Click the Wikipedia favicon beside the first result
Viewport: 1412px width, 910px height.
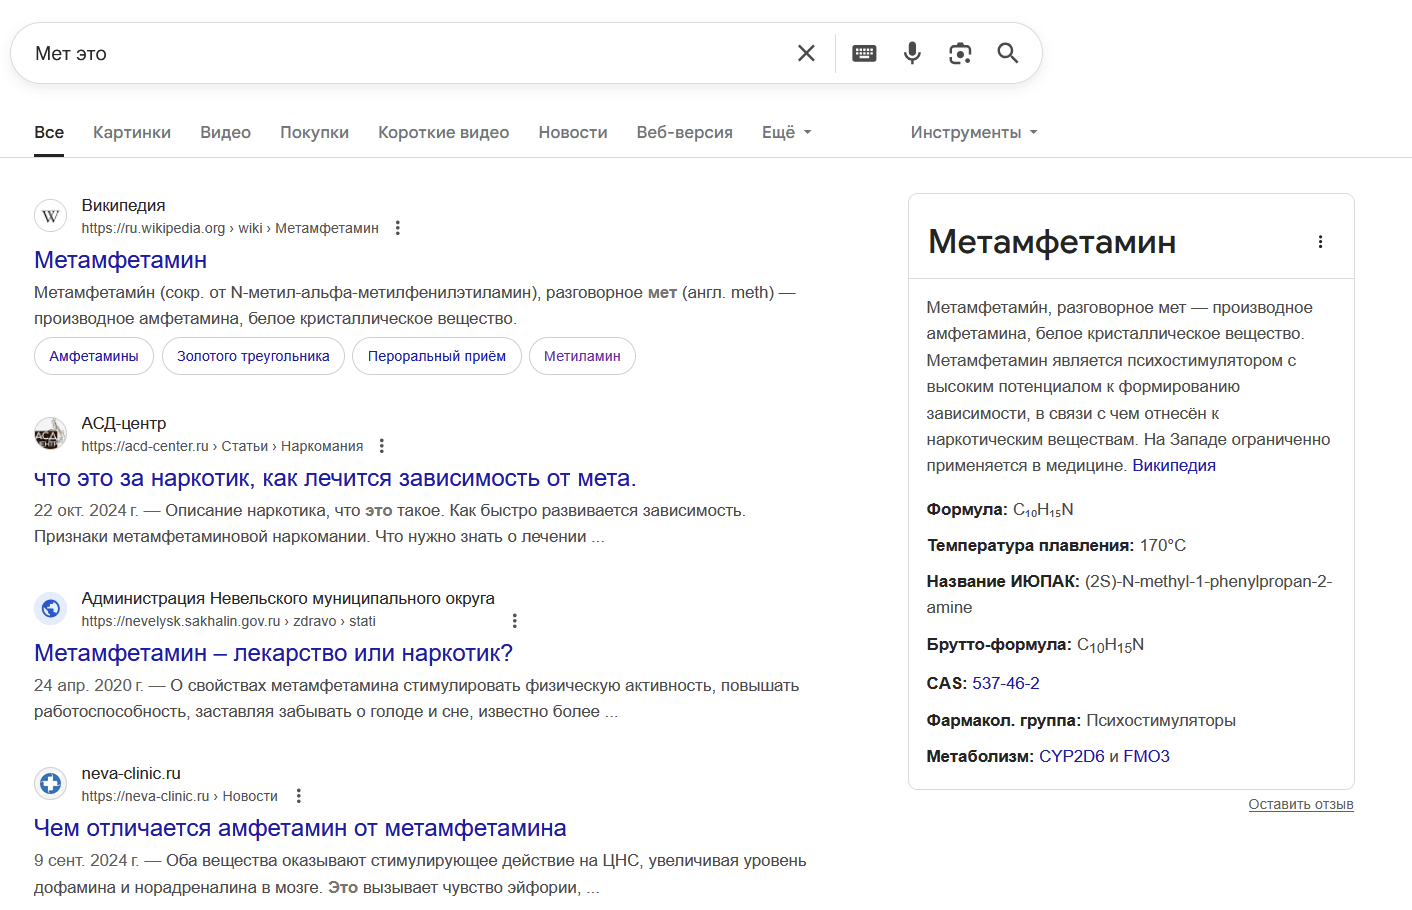51,216
